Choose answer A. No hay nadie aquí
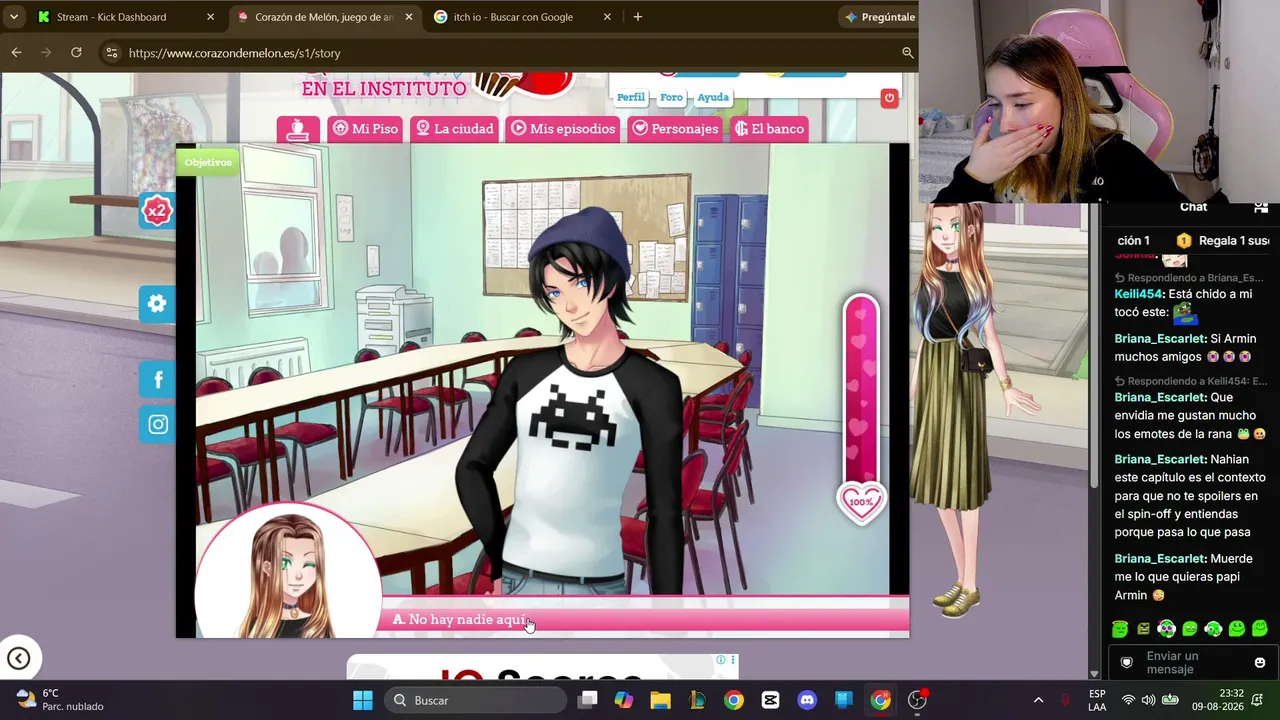Viewport: 1280px width, 720px height. pyautogui.click(x=645, y=620)
